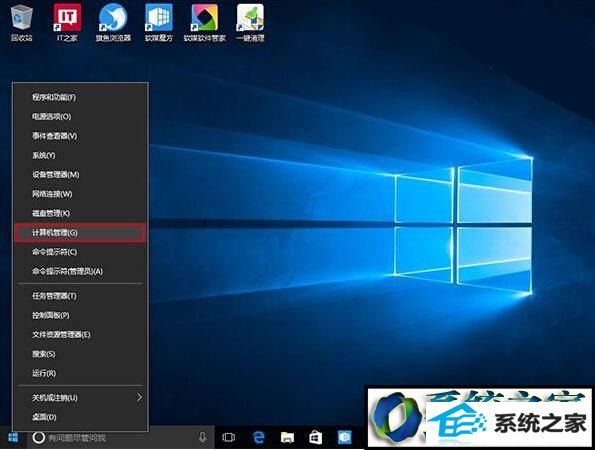Click the Windows Start button

coord(13,437)
